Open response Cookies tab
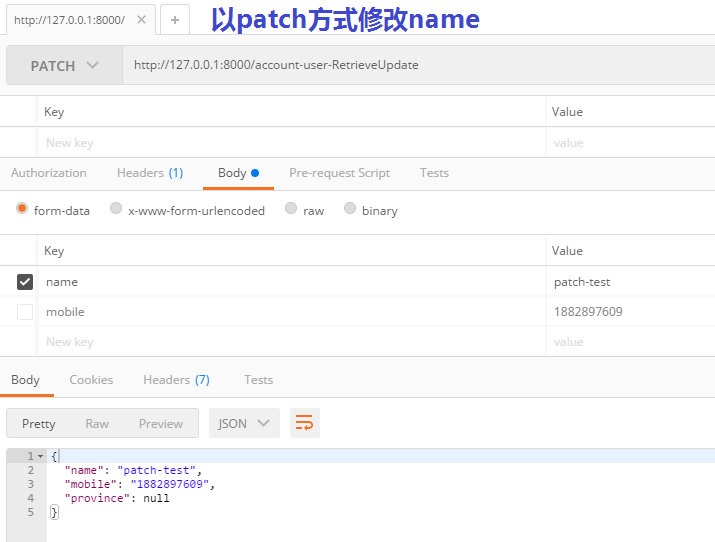 pos(91,380)
